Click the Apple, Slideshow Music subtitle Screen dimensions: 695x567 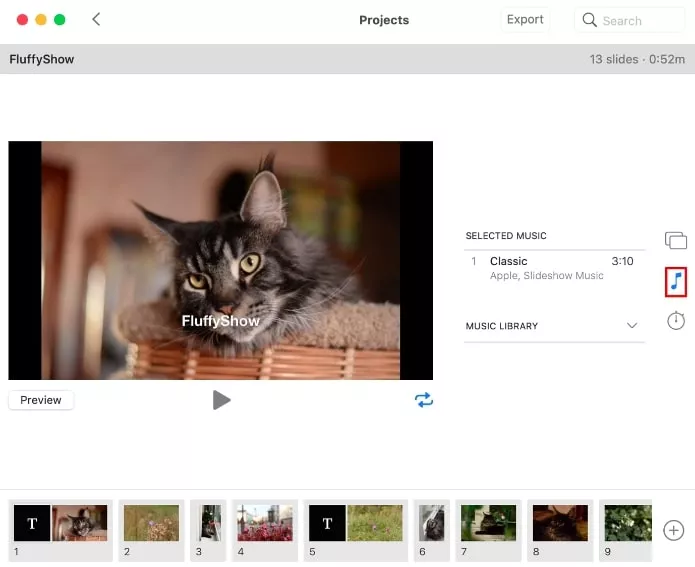click(547, 276)
